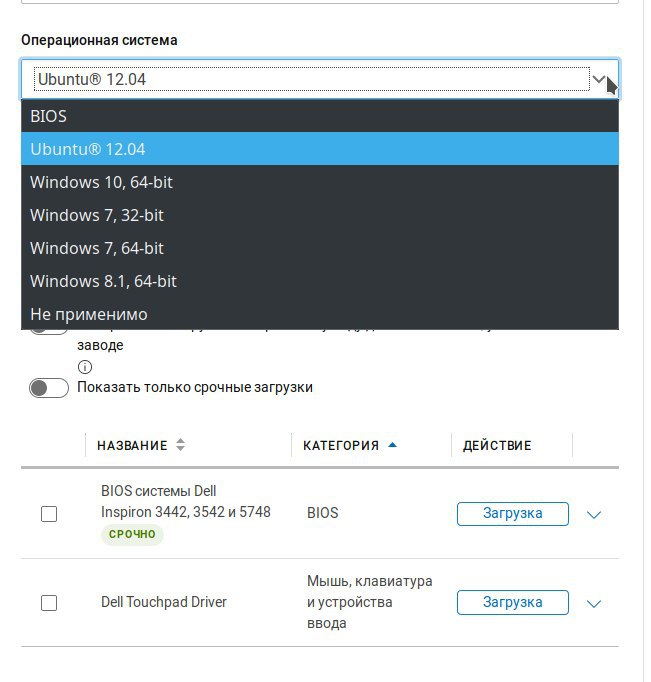The height and width of the screenshot is (682, 651).
Task: Sort by НАЗВАНИЕ column sort arrows
Action: [180, 445]
